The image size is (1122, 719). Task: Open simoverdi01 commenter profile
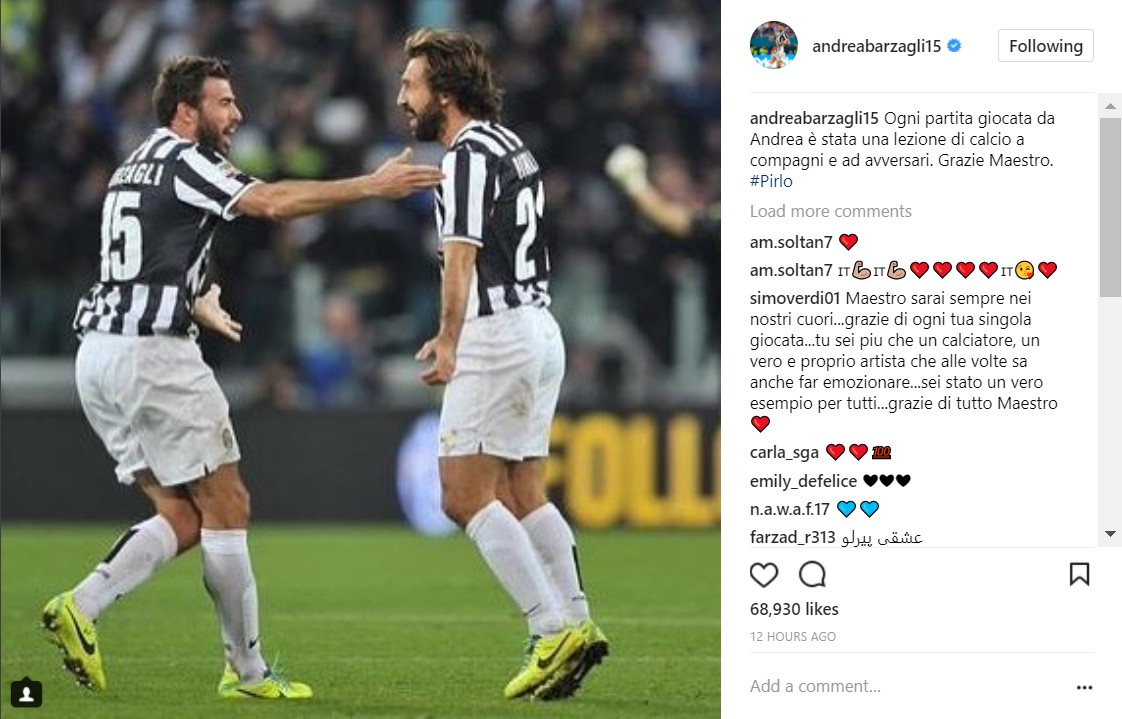point(794,298)
